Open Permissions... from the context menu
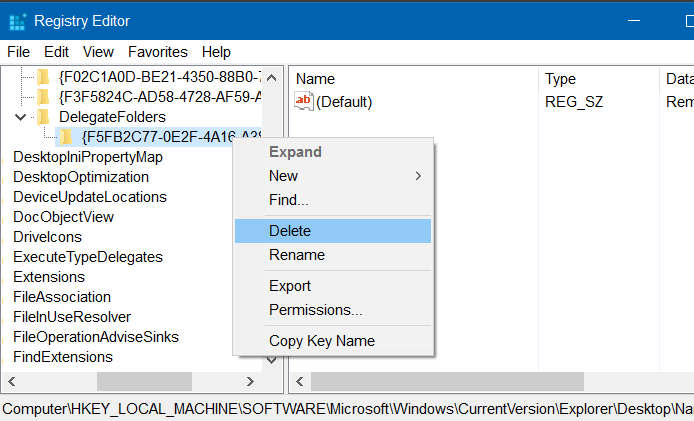Image resolution: width=694 pixels, height=421 pixels. tap(315, 310)
